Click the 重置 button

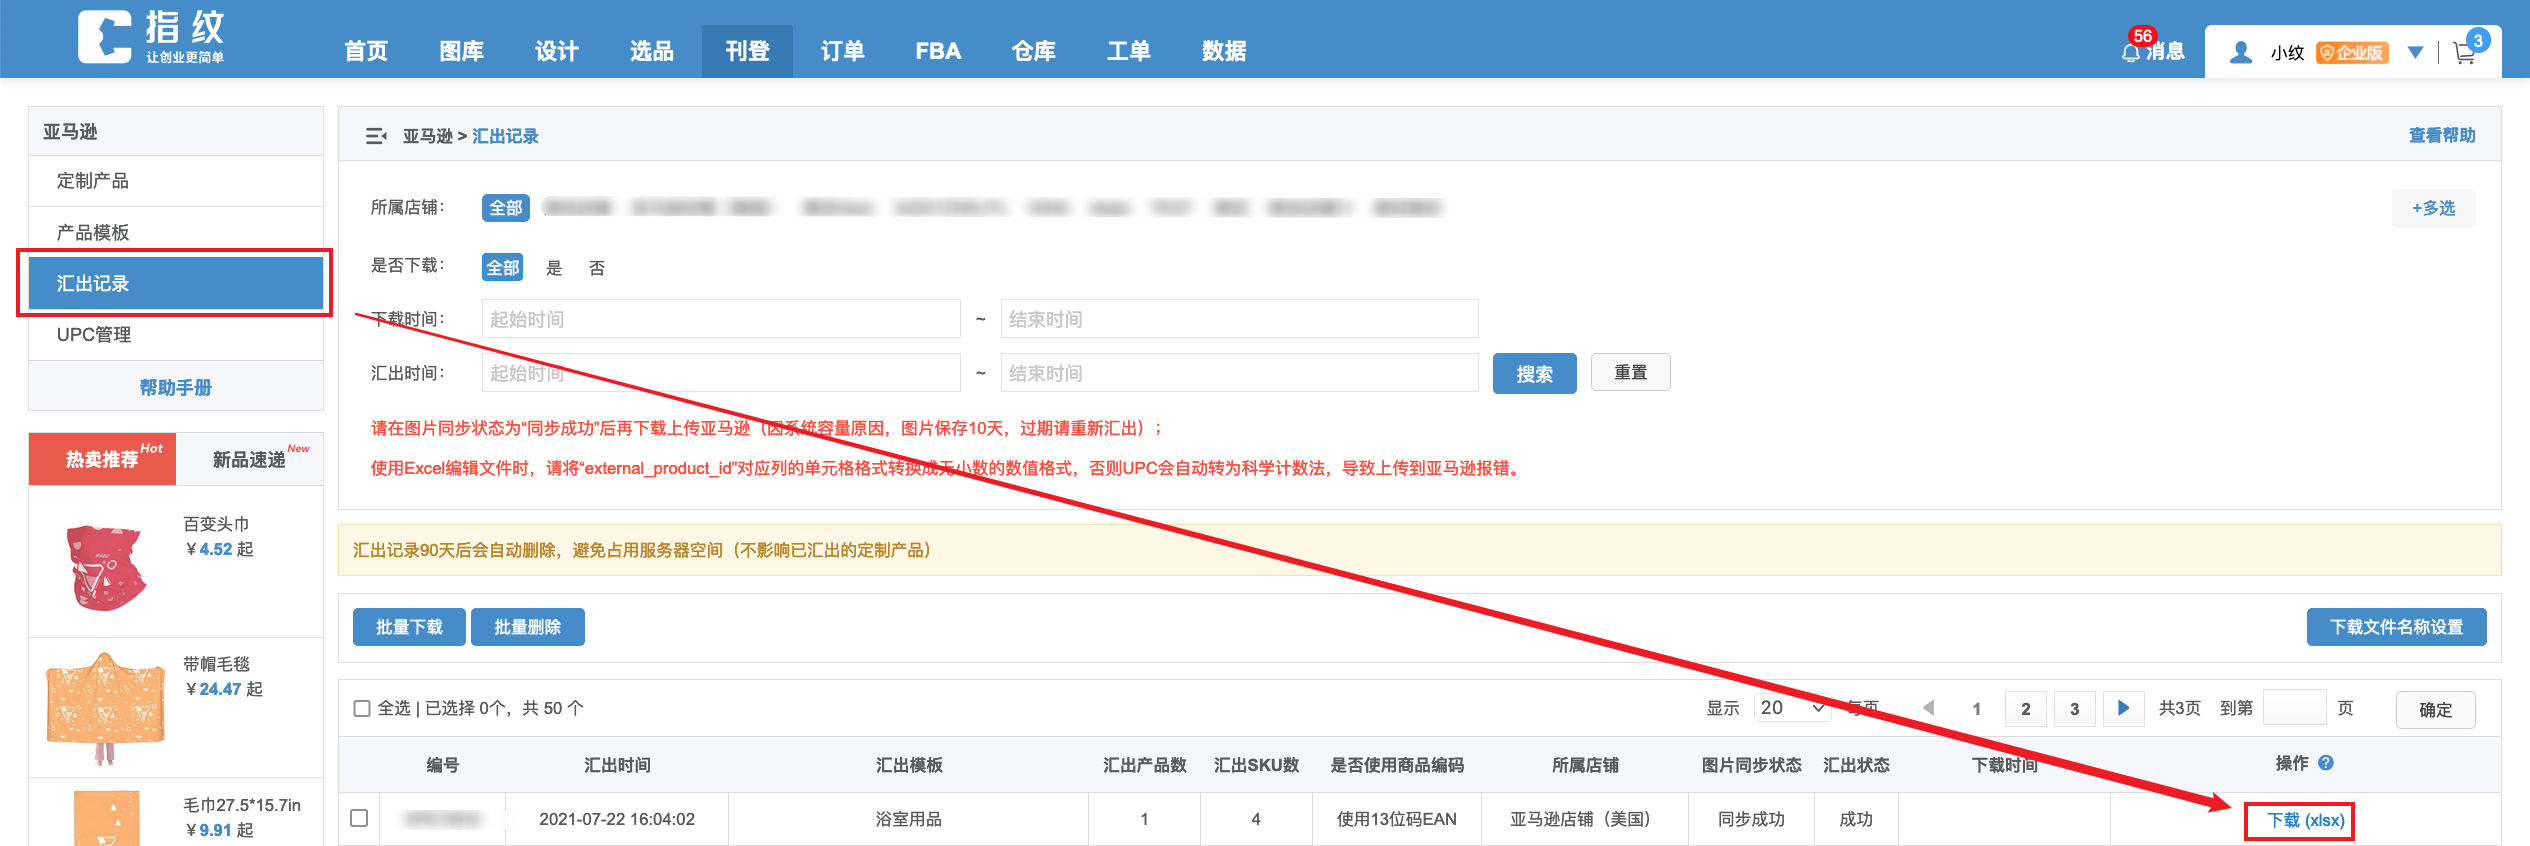[1631, 372]
